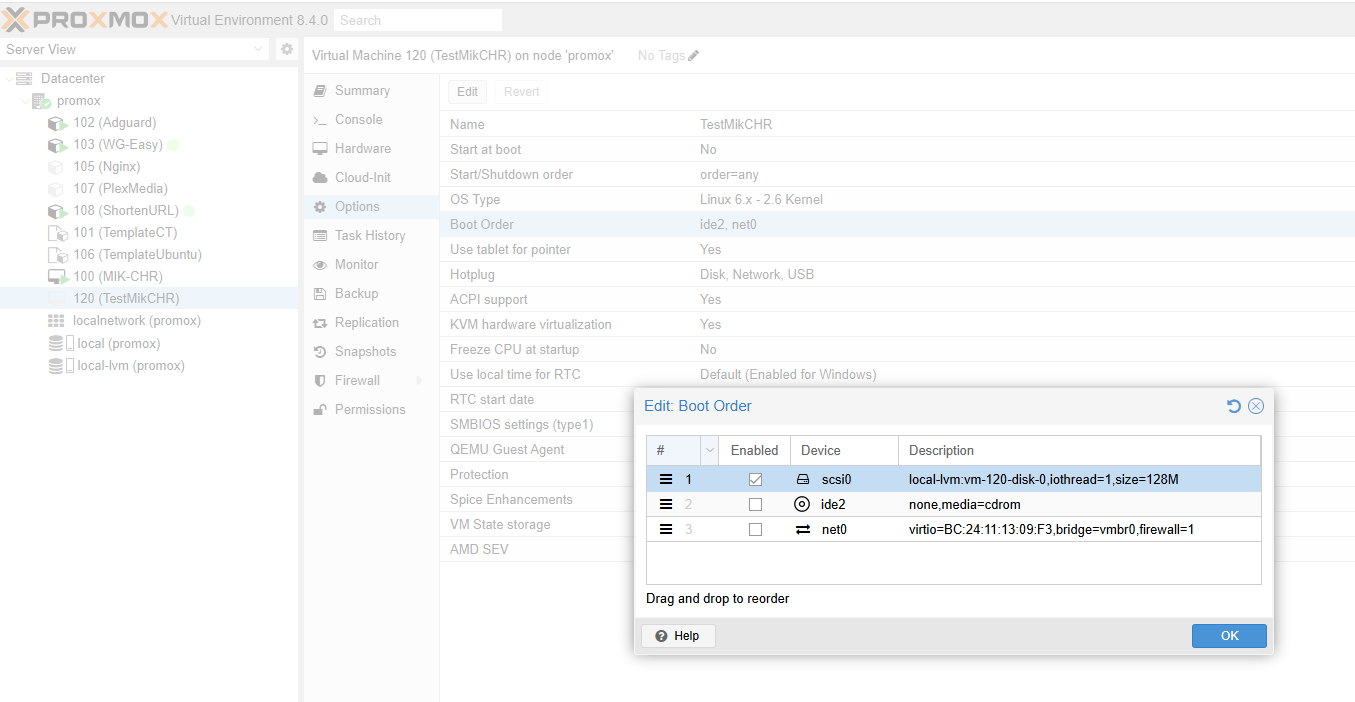The image size is (1355, 702).
Task: Select the Freeze CPU at startup row
Action: 897,350
